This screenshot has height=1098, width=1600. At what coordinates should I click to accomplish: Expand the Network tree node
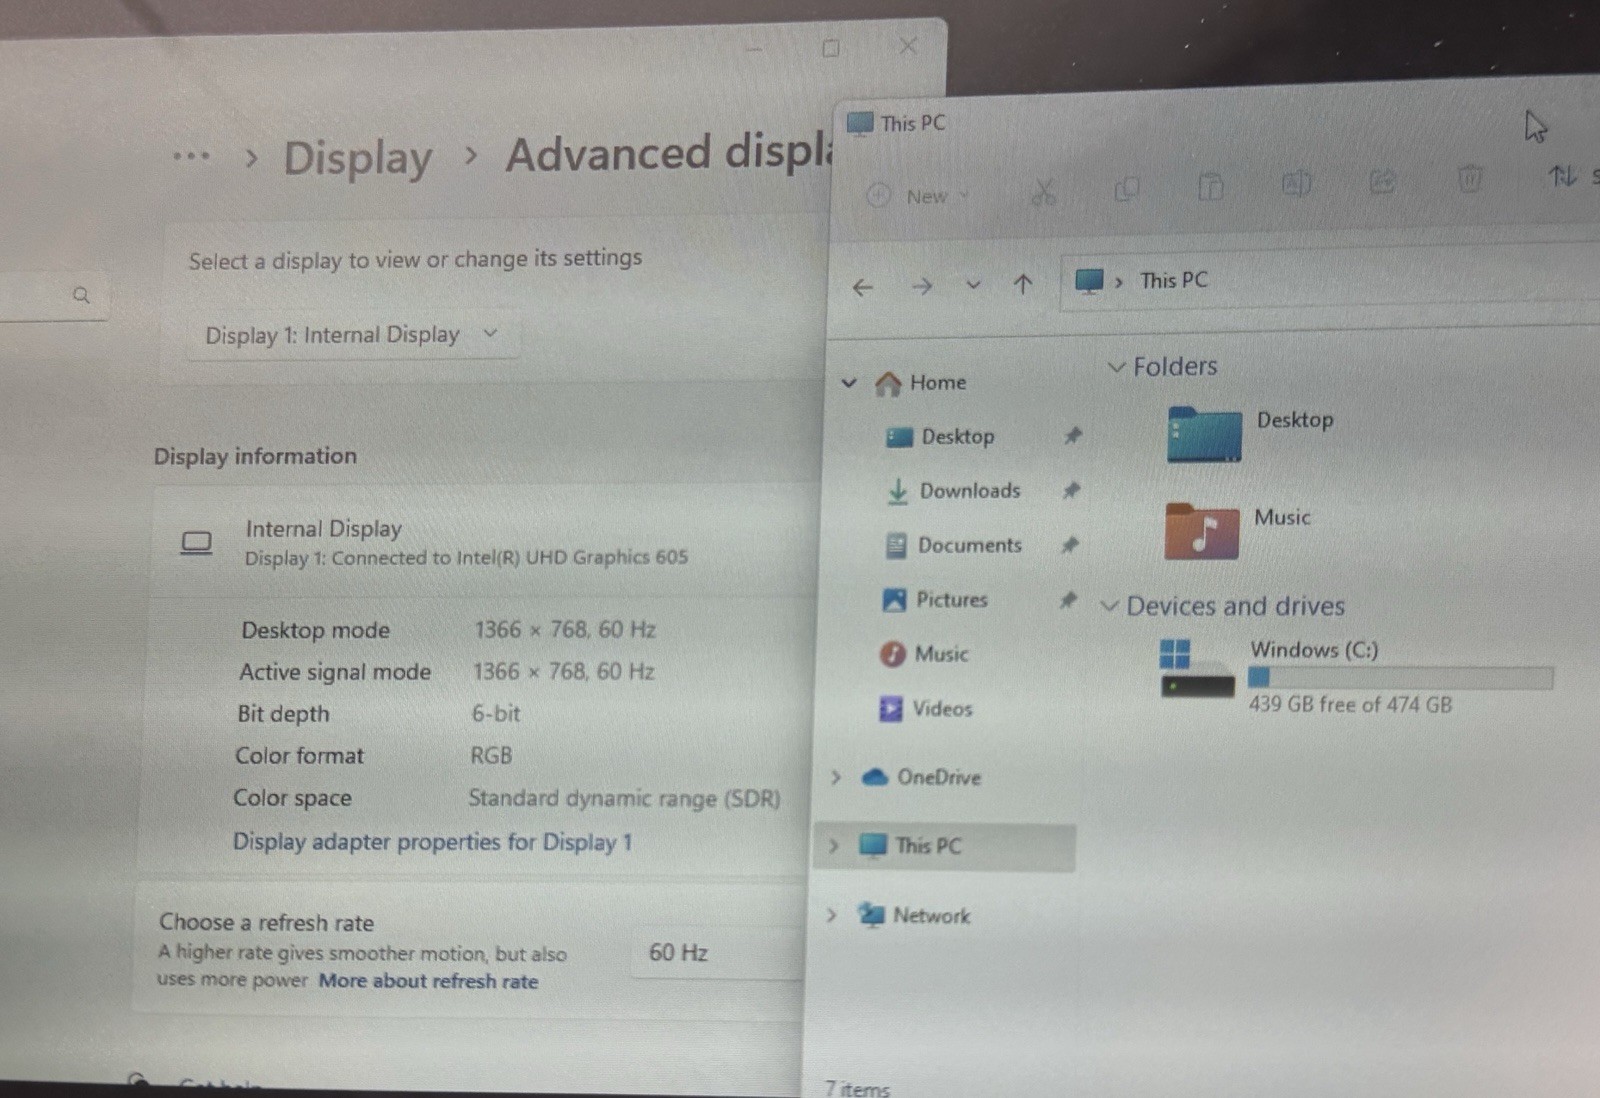[x=831, y=915]
